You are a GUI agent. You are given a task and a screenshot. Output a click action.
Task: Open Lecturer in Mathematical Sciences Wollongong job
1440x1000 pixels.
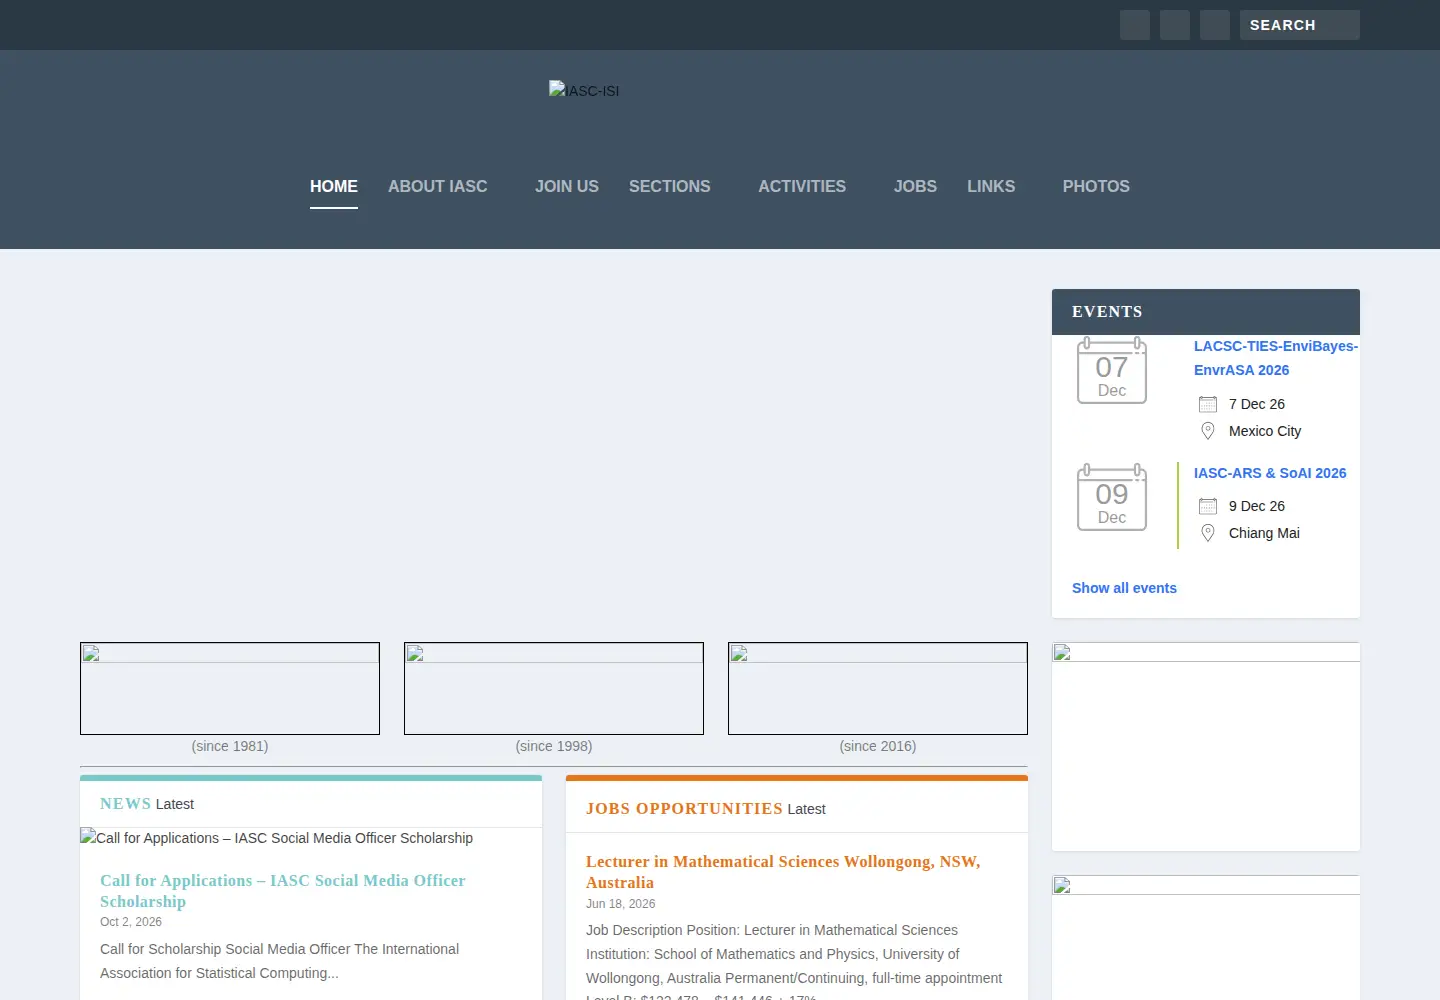point(783,872)
